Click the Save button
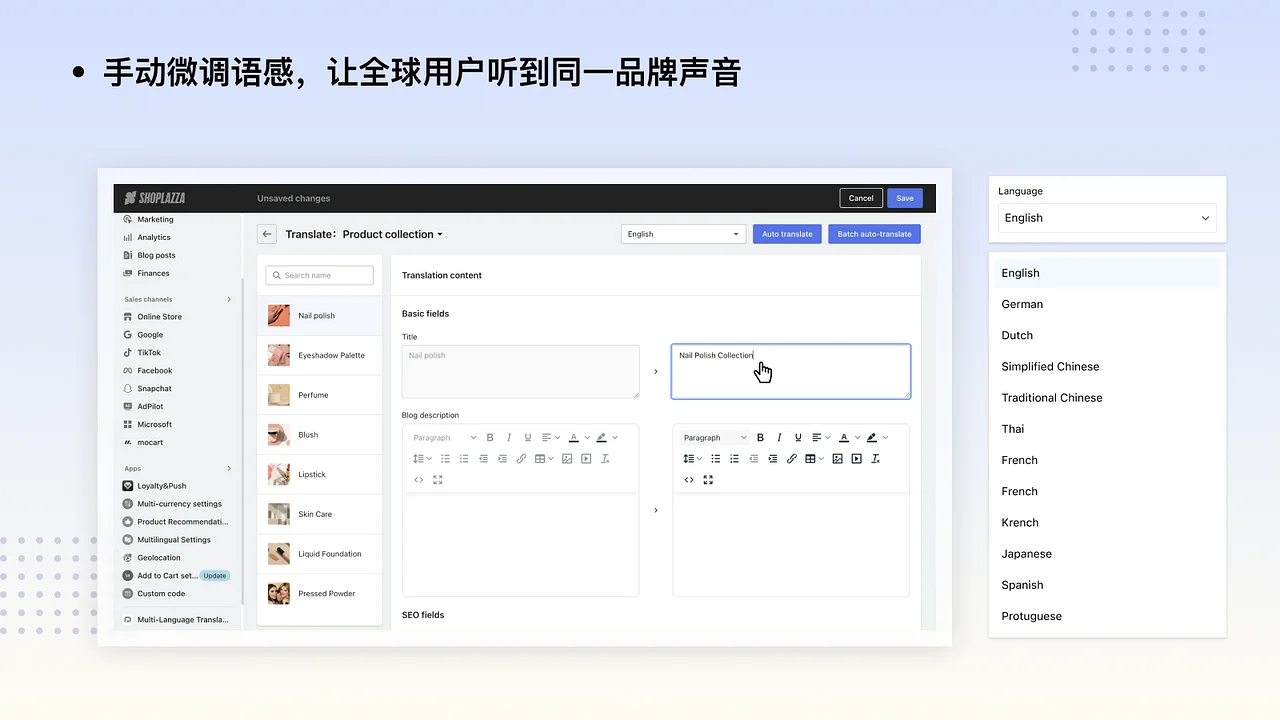 tap(904, 198)
